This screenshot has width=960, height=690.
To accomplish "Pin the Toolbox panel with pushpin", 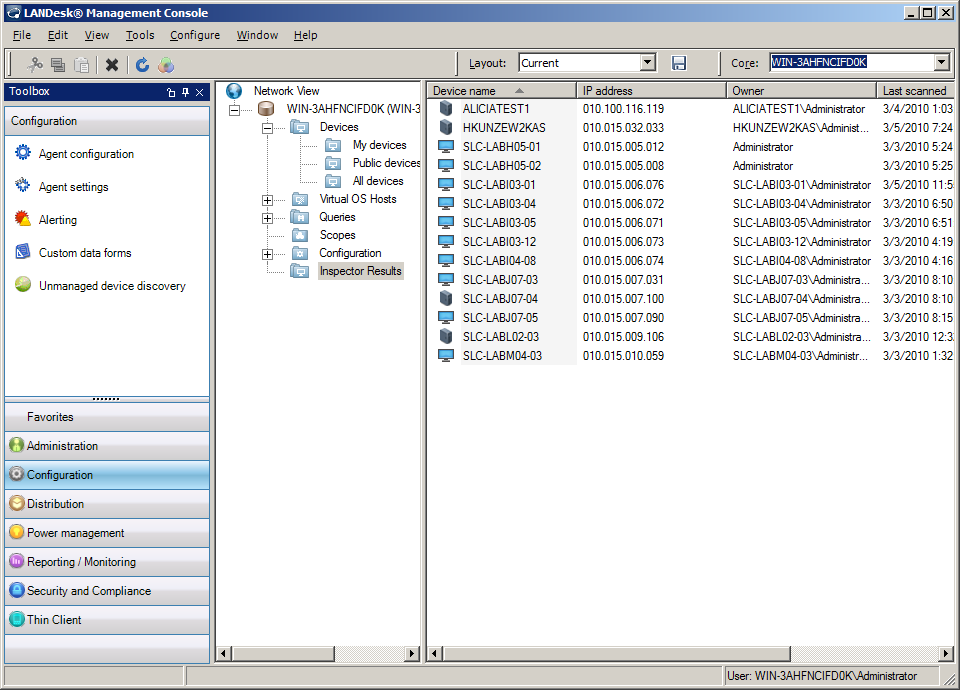I will pos(186,92).
